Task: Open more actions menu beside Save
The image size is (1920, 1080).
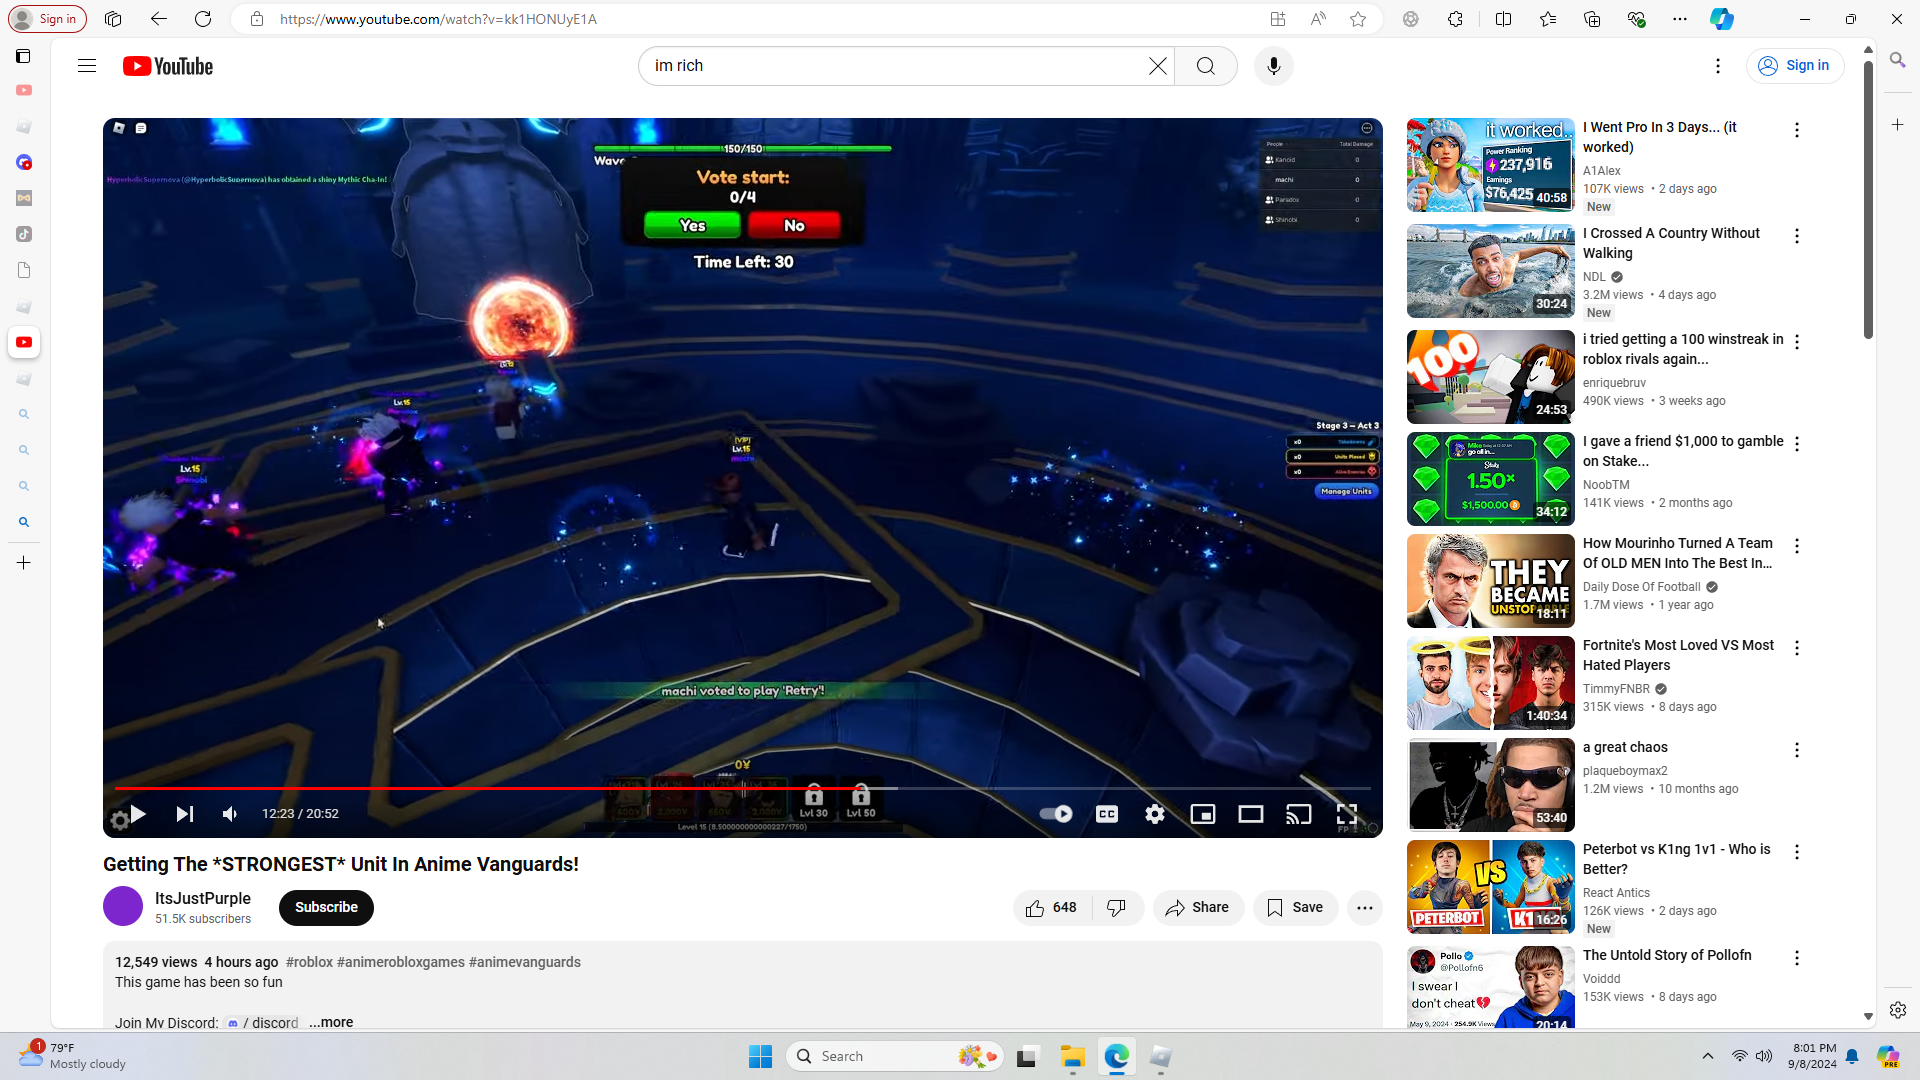Action: (1364, 908)
